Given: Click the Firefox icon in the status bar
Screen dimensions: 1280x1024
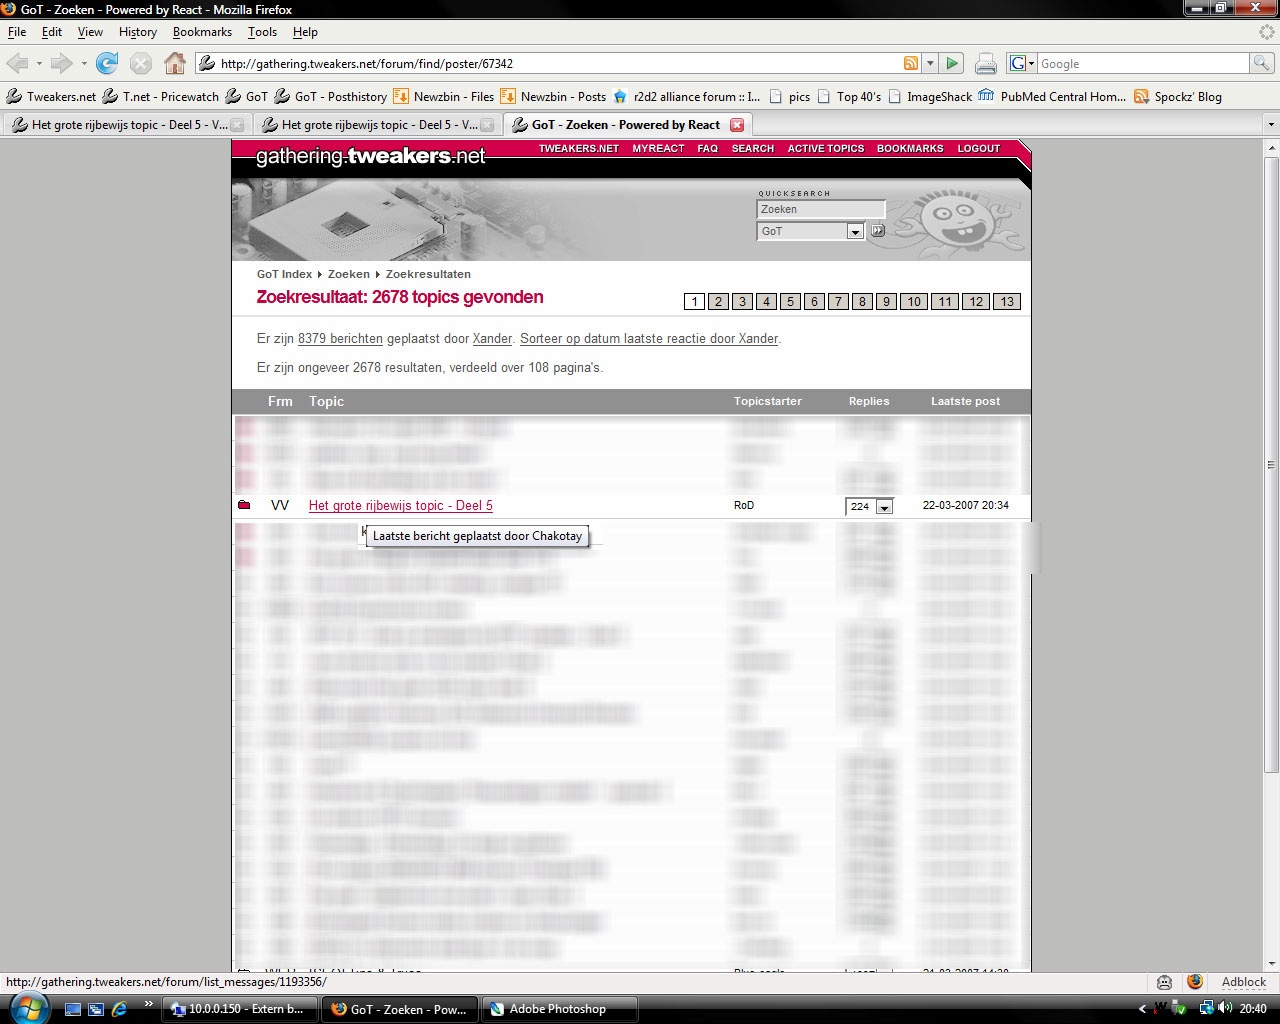Looking at the screenshot, I should point(1194,982).
